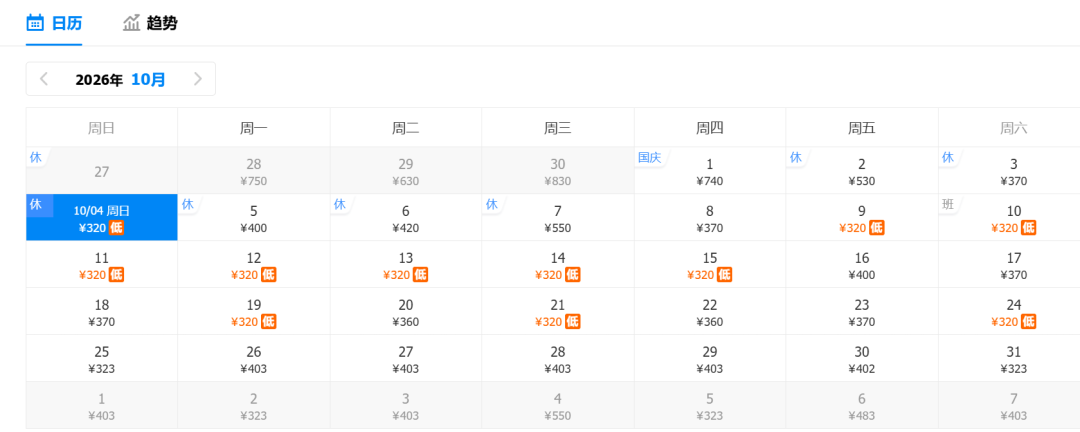Image resolution: width=1080 pixels, height=432 pixels.
Task: Select October 21 priced ¥320
Action: tap(558, 311)
